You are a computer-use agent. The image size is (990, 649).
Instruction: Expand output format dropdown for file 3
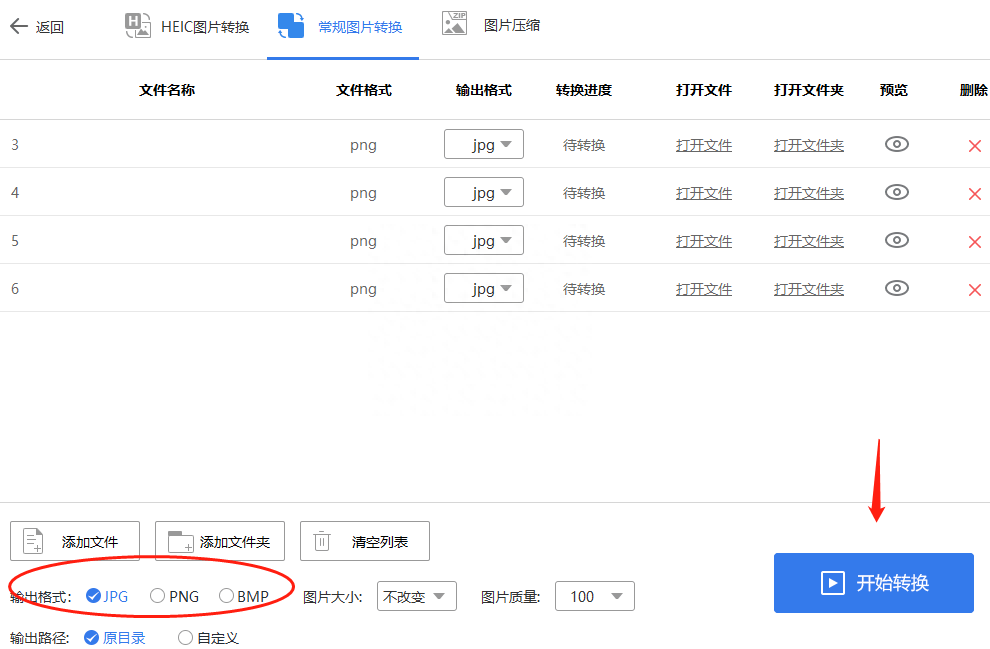[x=484, y=145]
